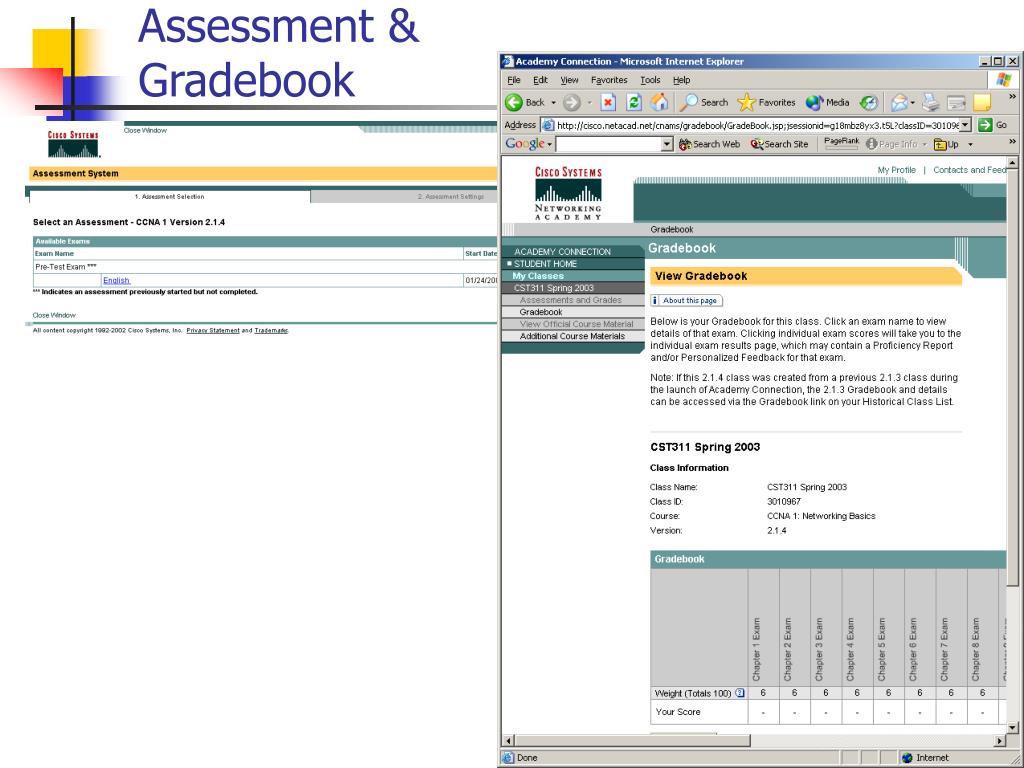Open the Page Info dropdown arrow
Image resolution: width=1024 pixels, height=768 pixels.
924,144
